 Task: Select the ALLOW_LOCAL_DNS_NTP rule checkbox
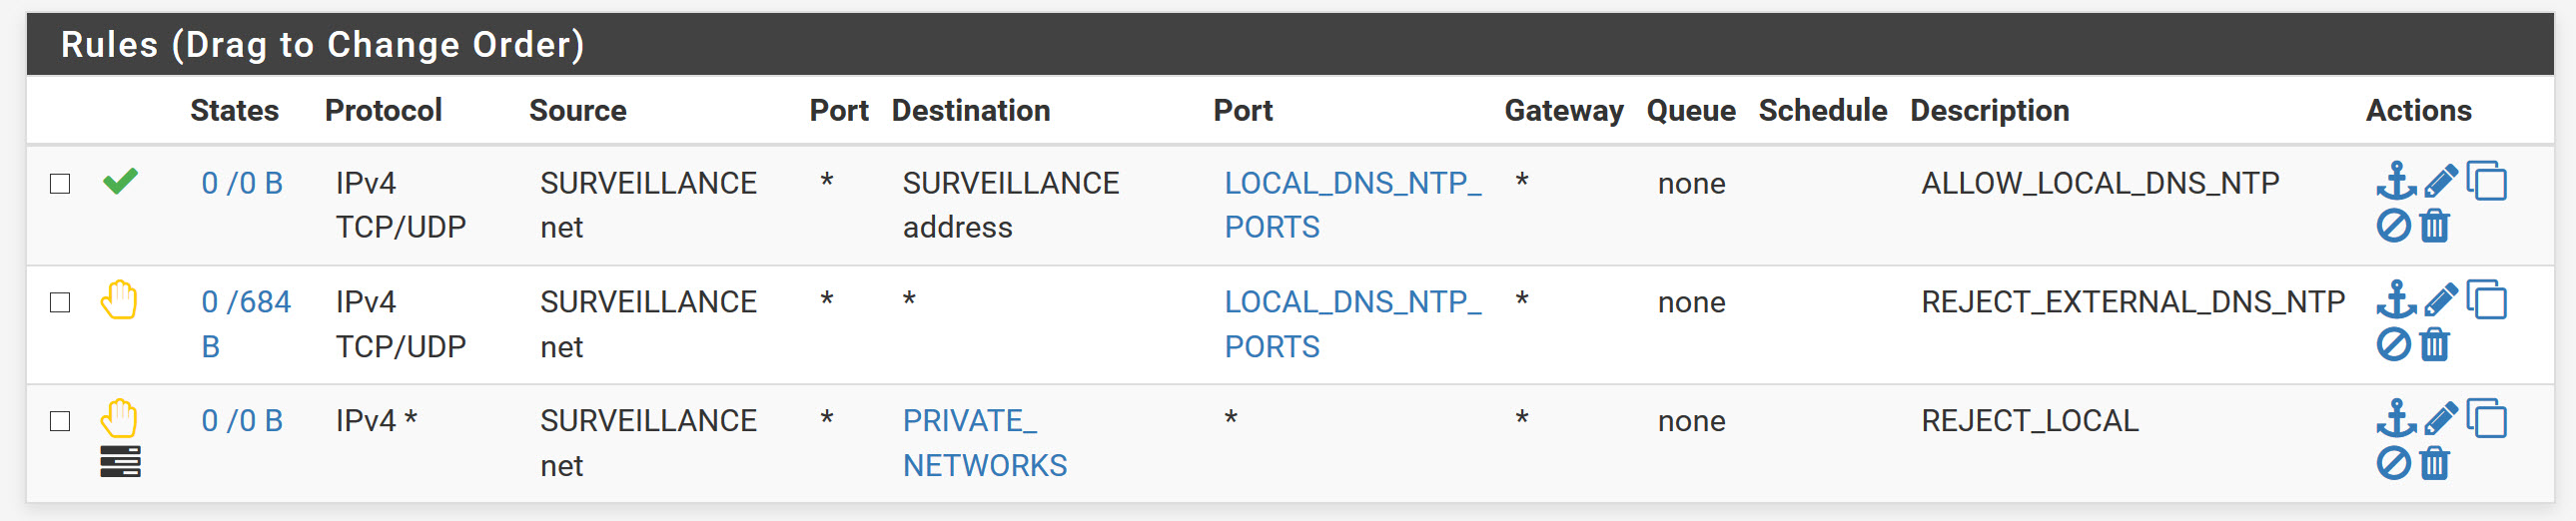click(60, 184)
